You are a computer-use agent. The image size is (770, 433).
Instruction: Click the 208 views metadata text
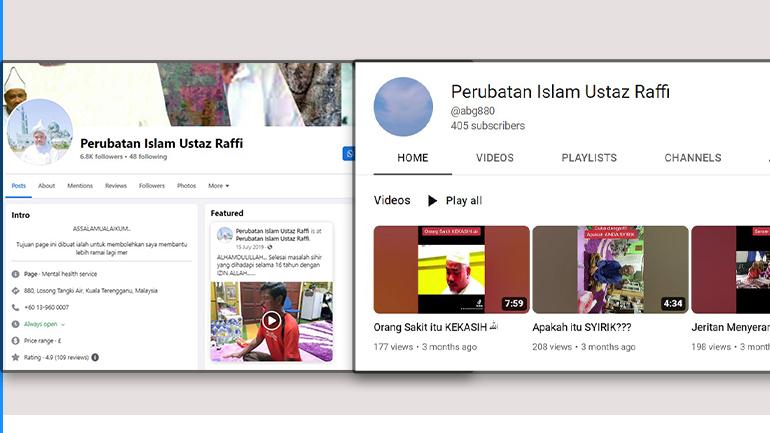click(x=552, y=347)
